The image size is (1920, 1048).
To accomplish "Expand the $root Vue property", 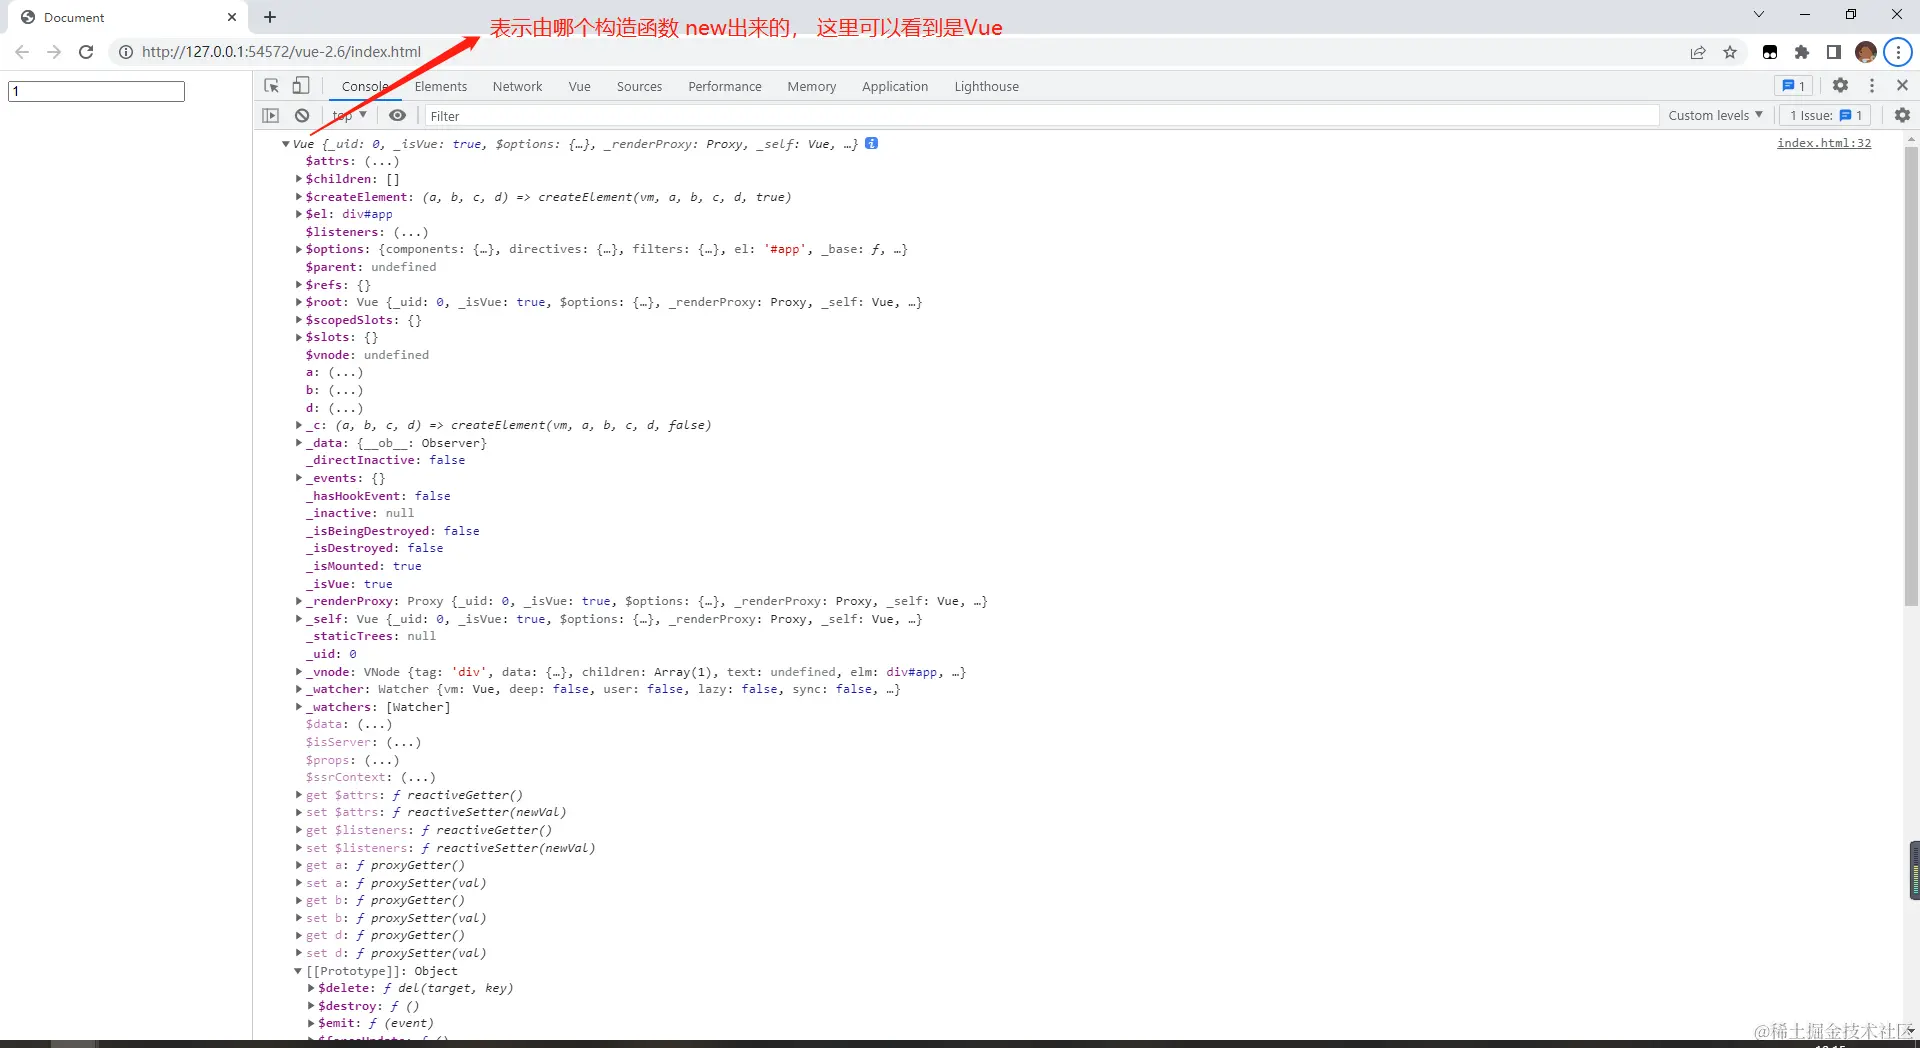I will tap(299, 302).
